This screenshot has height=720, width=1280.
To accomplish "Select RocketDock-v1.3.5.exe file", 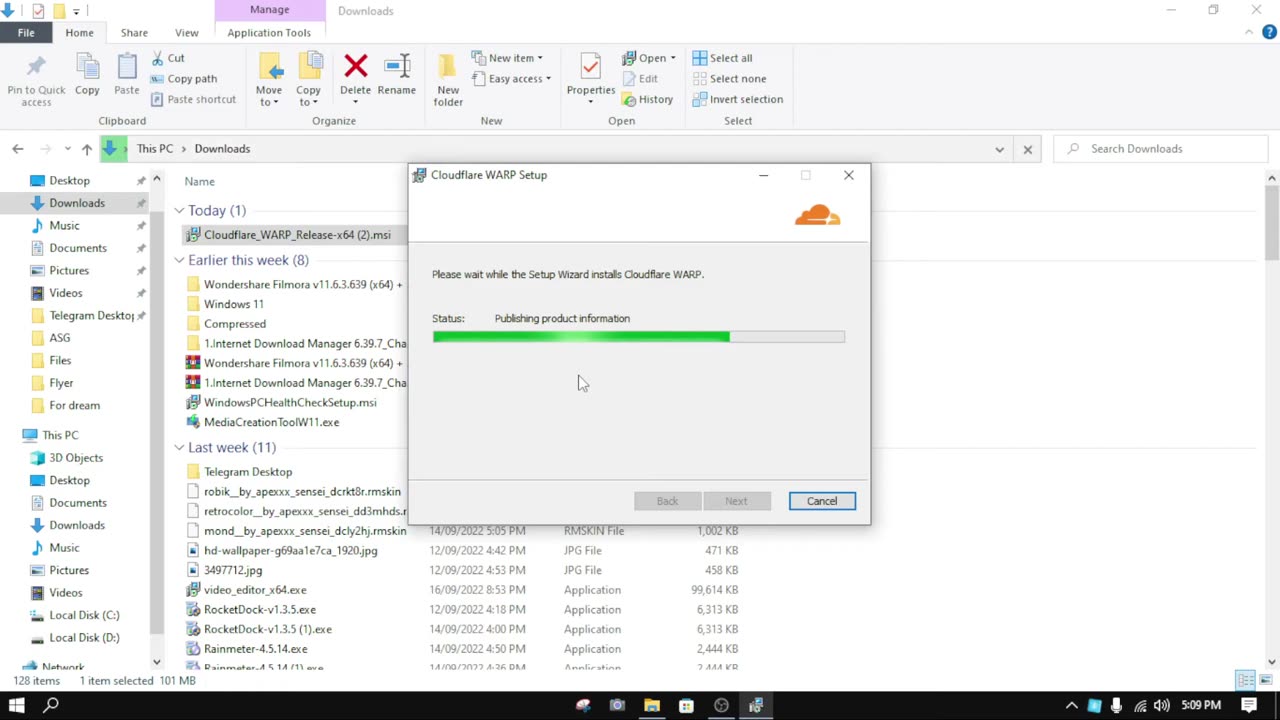I will coord(260,609).
